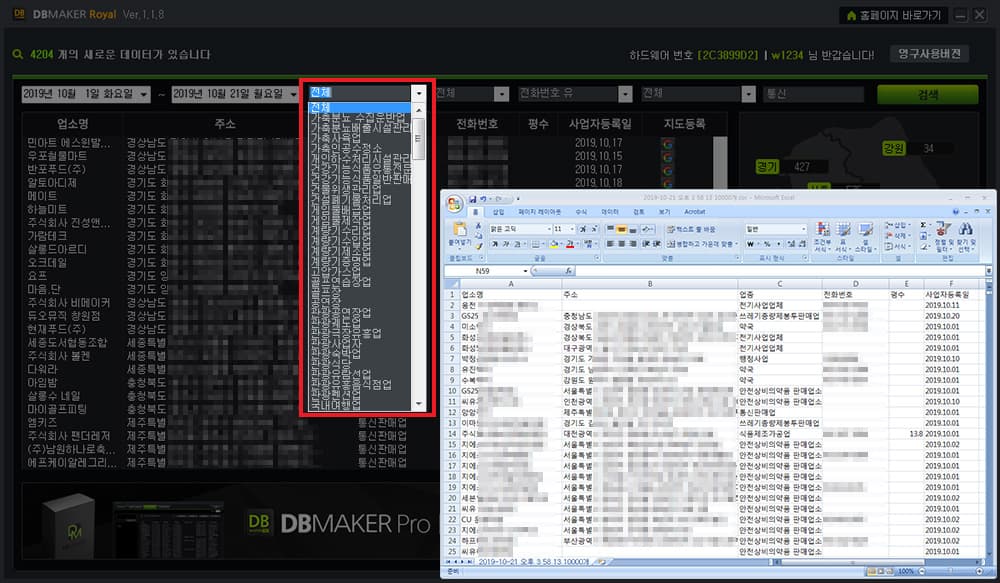Click the Google map icon in 2019.10.17 first row
Image resolution: width=1000 pixels, height=583 pixels.
pyautogui.click(x=667, y=144)
